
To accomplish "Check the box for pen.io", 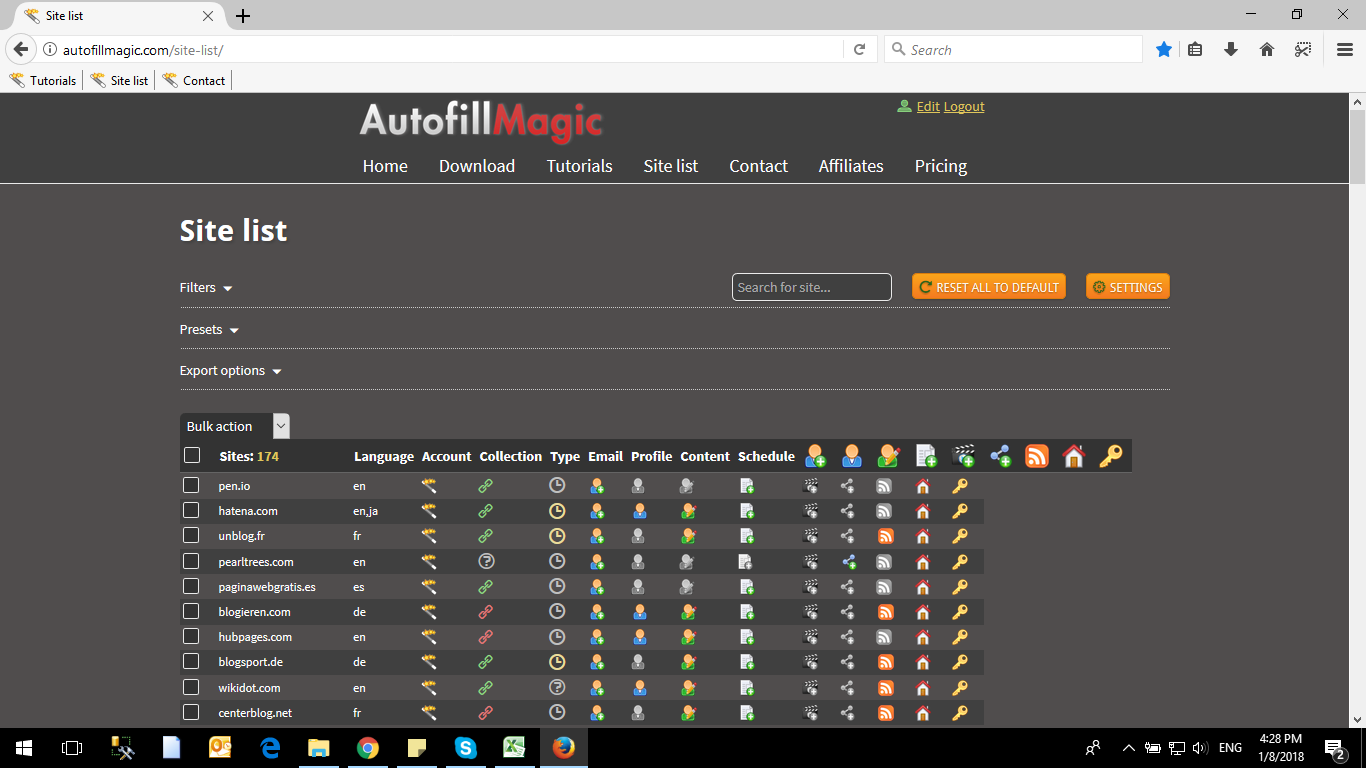I will pos(191,485).
